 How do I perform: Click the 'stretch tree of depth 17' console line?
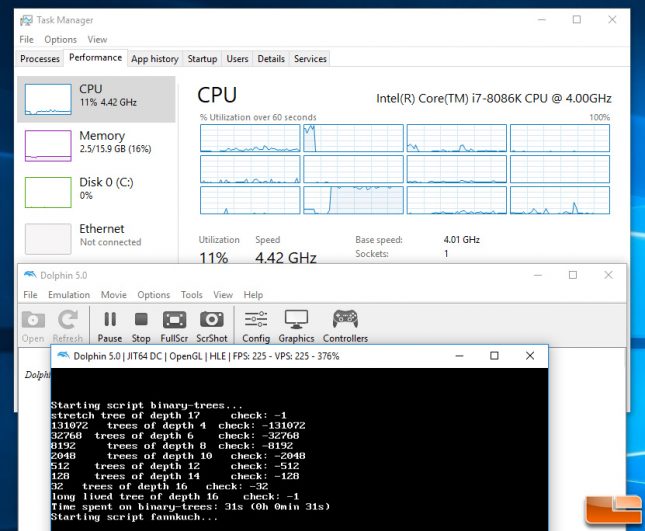point(169,415)
